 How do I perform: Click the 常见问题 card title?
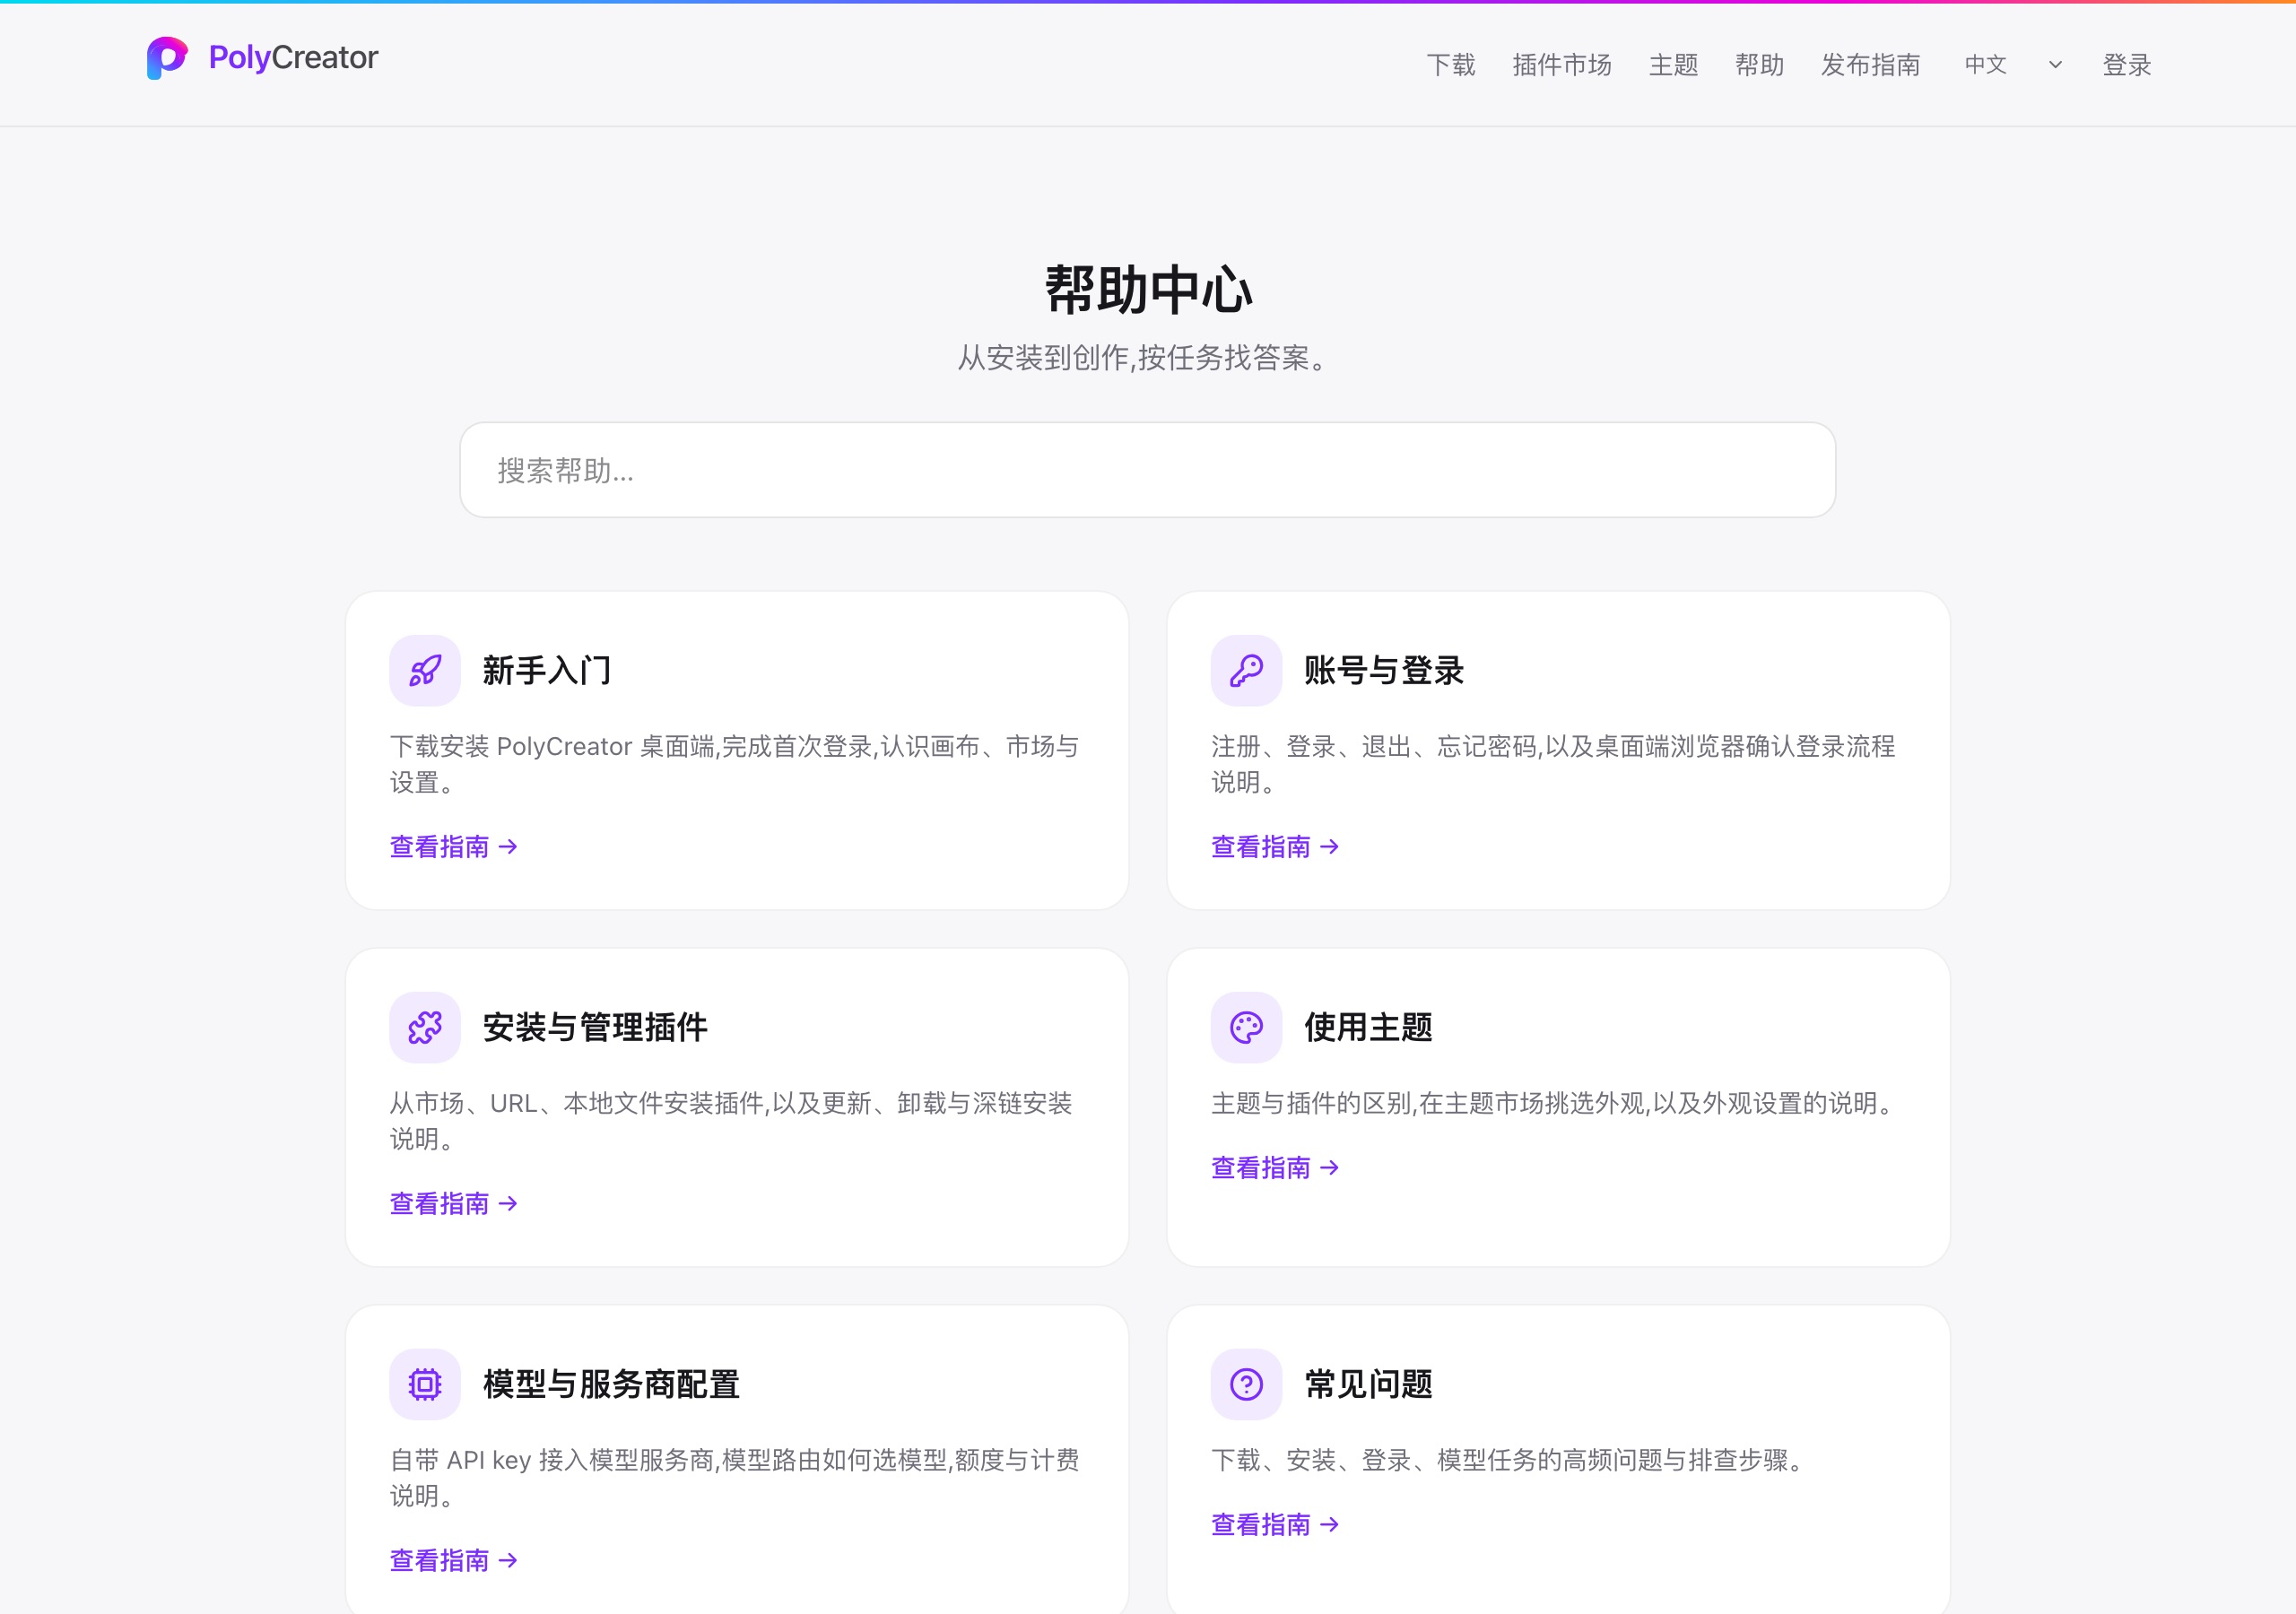tap(1368, 1384)
